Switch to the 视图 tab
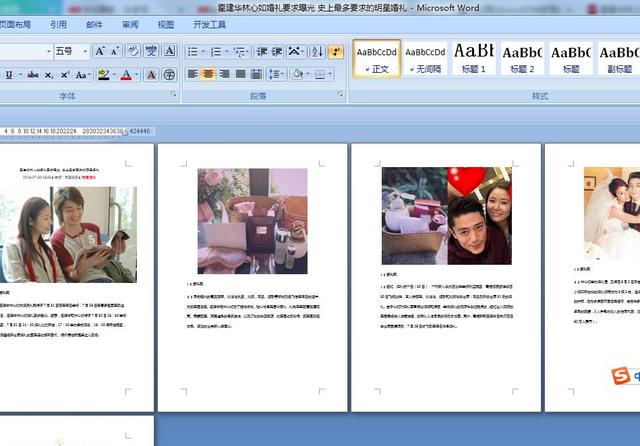Image resolution: width=640 pixels, height=446 pixels. pyautogui.click(x=165, y=24)
